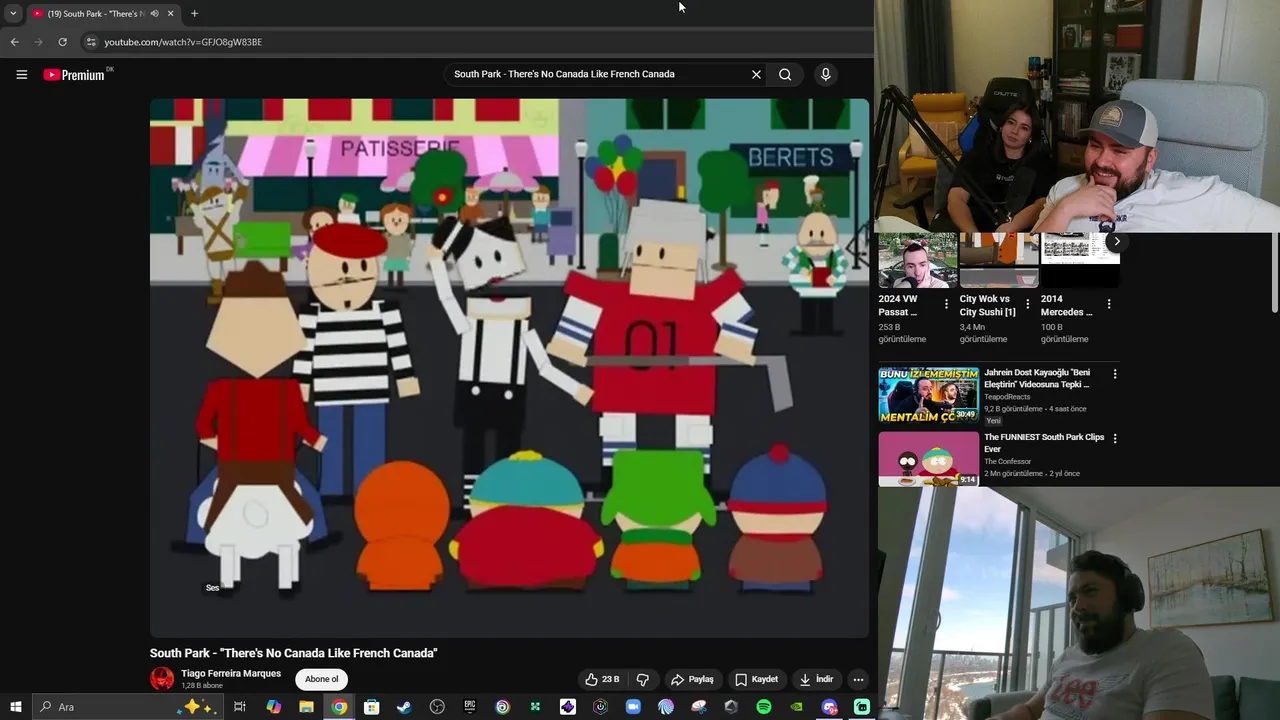Mute the tab via its speaker icon
The image size is (1280, 720).
pos(154,13)
